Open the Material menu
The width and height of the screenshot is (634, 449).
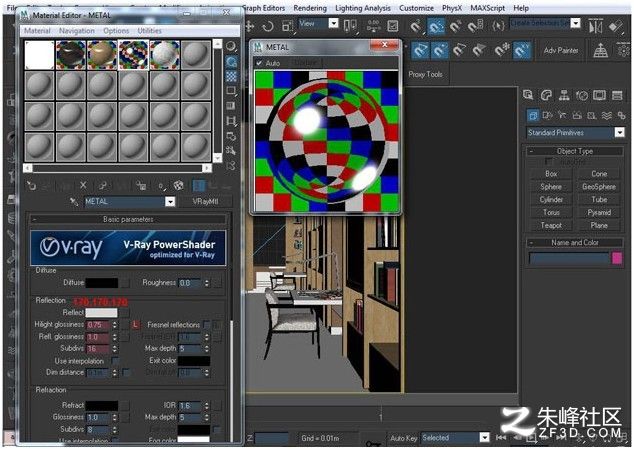click(x=37, y=31)
